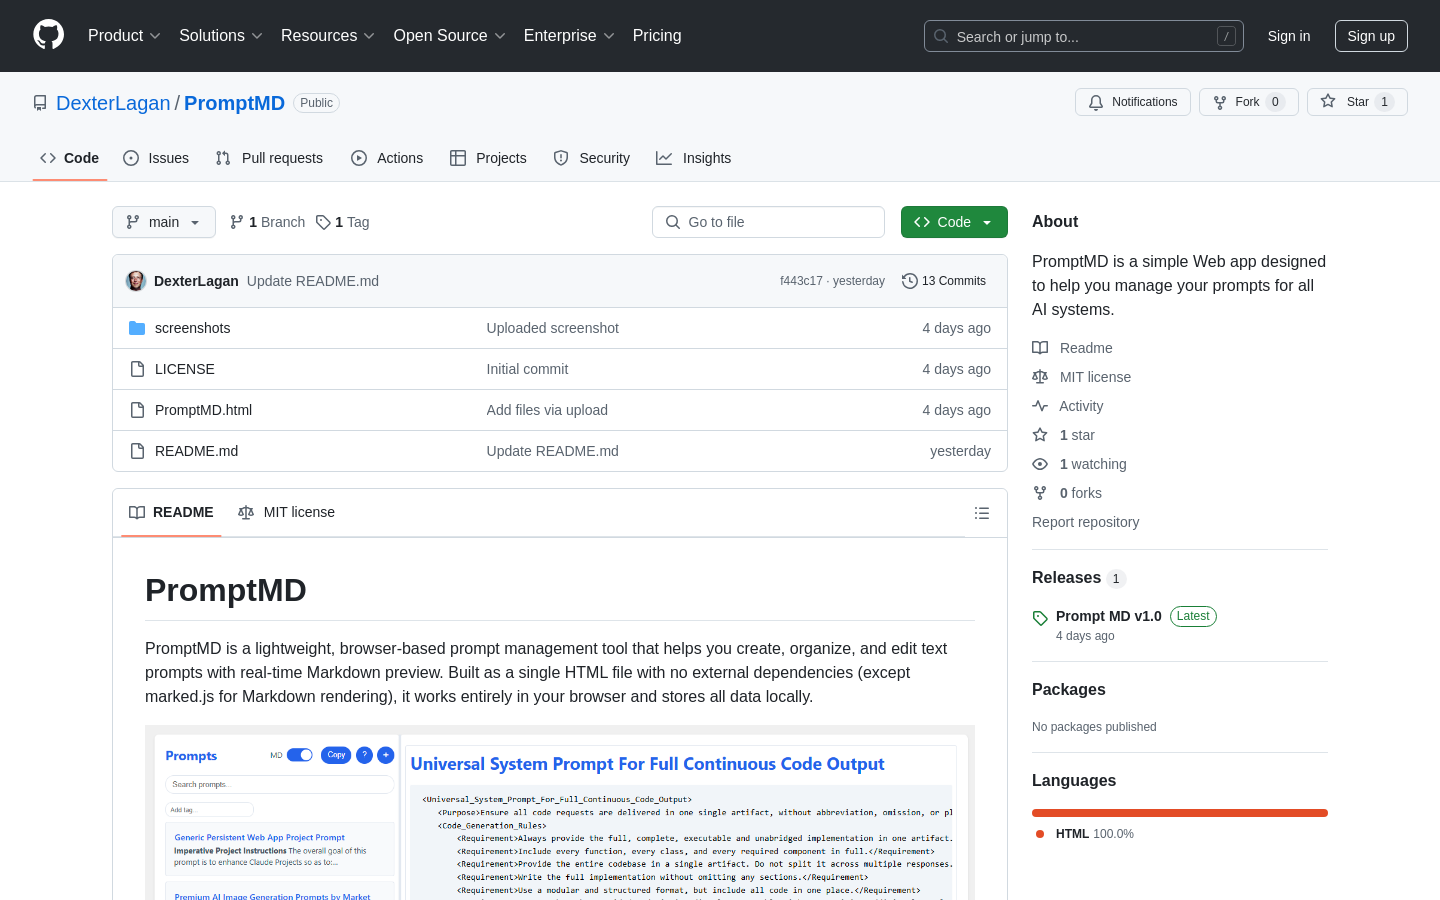Open the PromptMD app screenshot in README
This screenshot has height=900, width=1440.
coord(560,812)
